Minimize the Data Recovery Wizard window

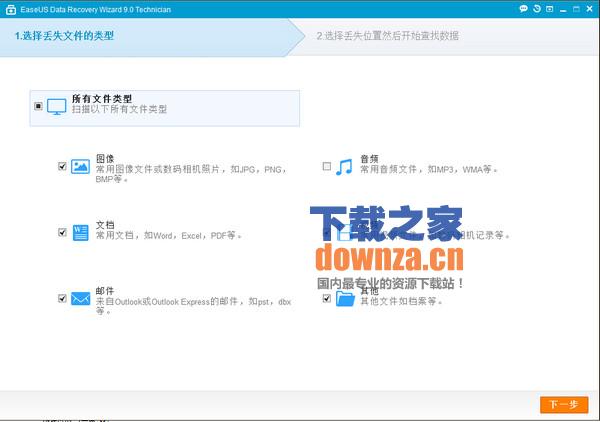[x=563, y=9]
